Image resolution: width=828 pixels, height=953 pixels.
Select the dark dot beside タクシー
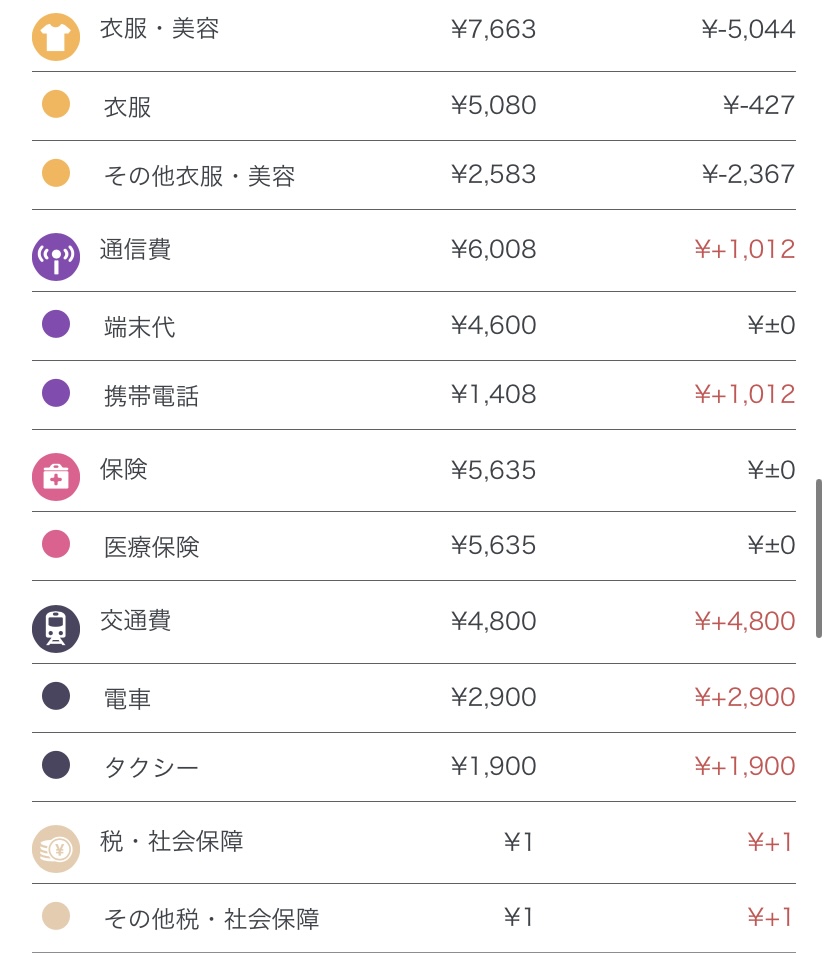[x=56, y=766]
